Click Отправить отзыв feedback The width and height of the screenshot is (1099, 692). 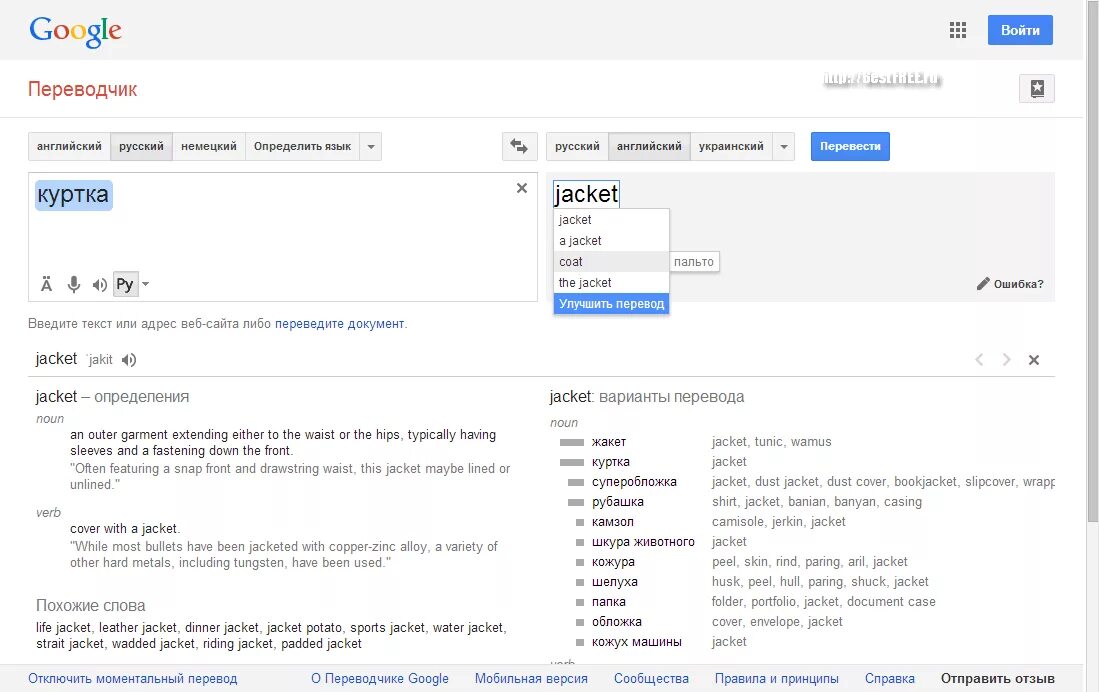tap(997, 679)
